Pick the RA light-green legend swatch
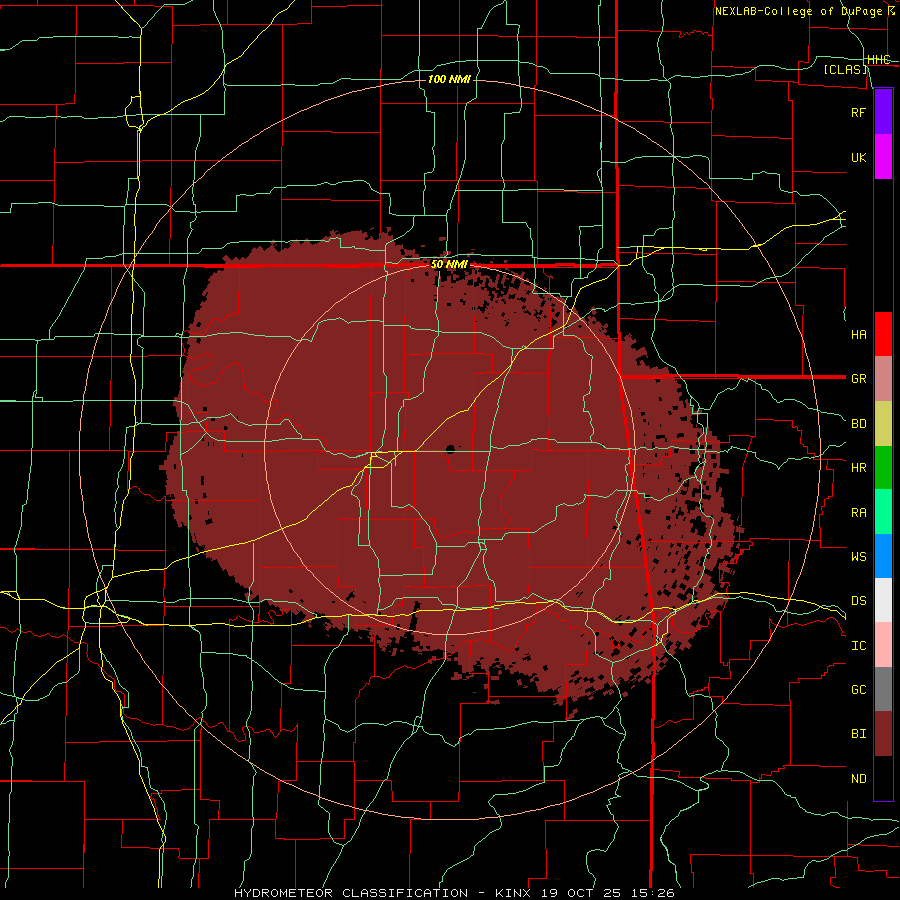This screenshot has width=900, height=900. pos(883,512)
